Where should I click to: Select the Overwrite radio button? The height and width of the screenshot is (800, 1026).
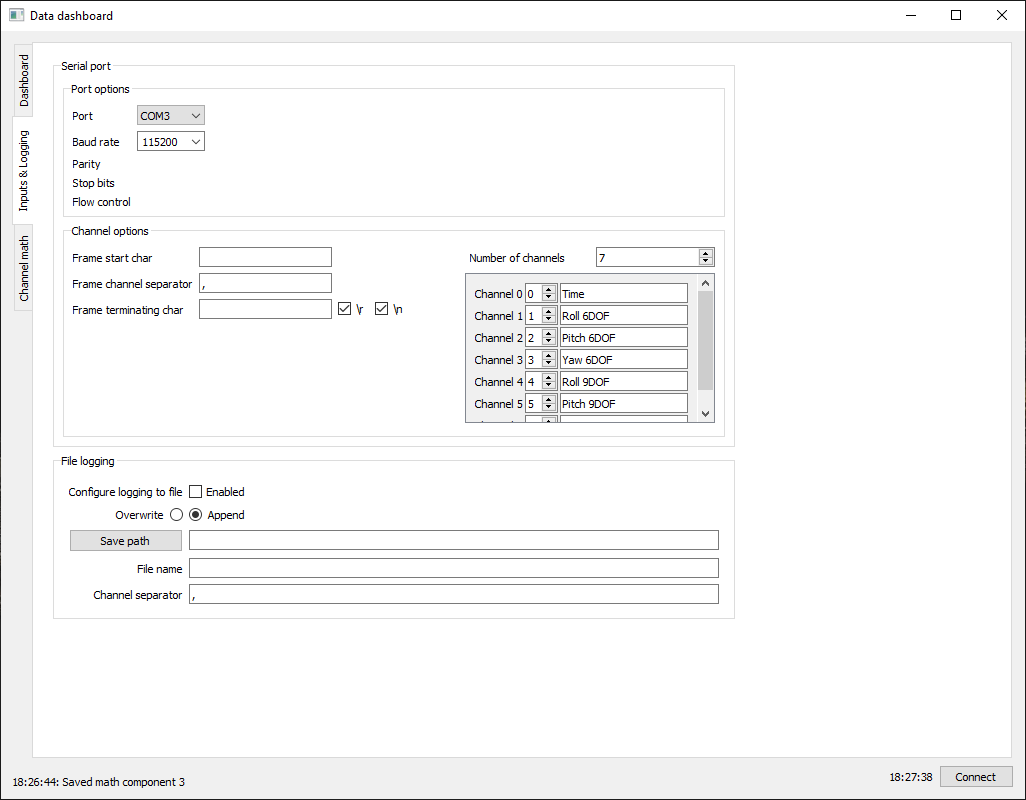pyautogui.click(x=176, y=515)
